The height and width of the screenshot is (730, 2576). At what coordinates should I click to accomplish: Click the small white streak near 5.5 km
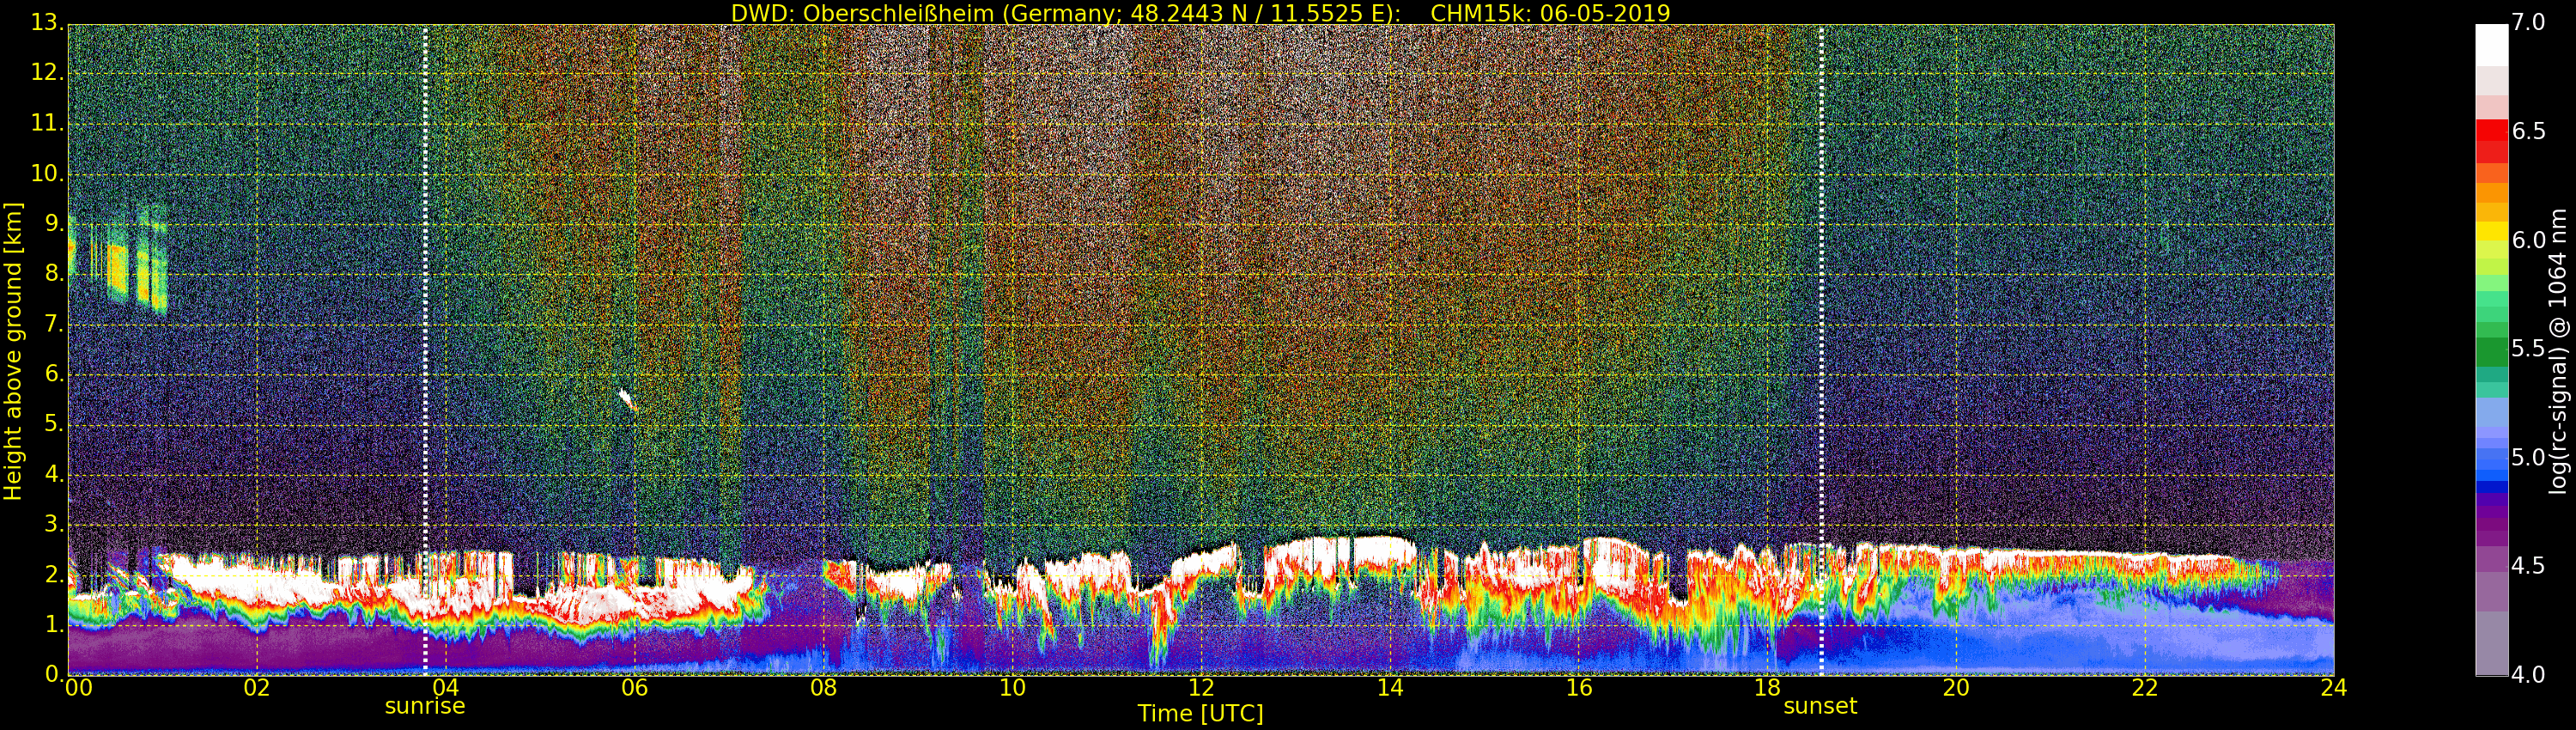tap(628, 400)
